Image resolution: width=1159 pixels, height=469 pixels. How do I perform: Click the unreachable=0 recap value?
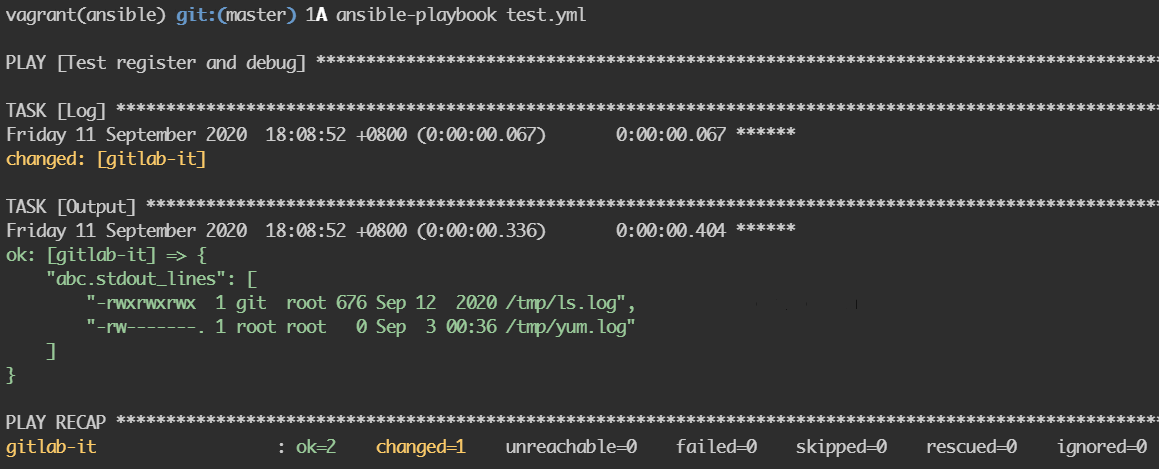[x=571, y=447]
